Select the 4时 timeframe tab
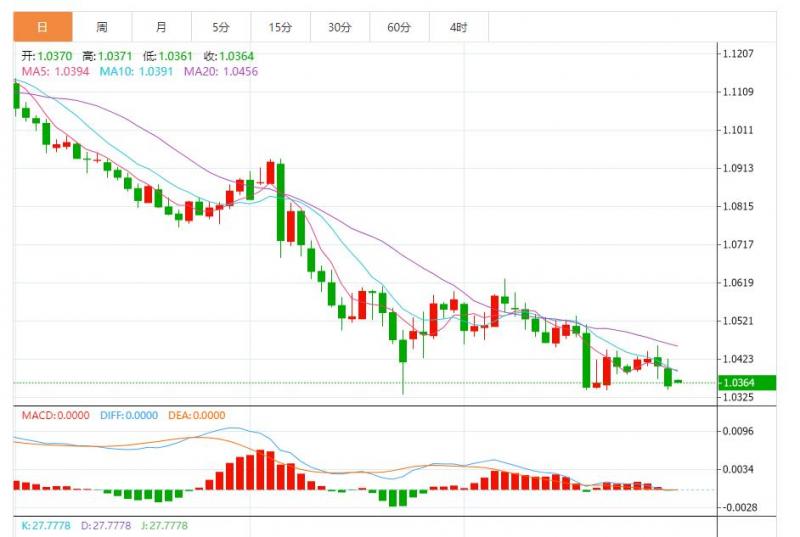800x537 pixels. (x=459, y=27)
